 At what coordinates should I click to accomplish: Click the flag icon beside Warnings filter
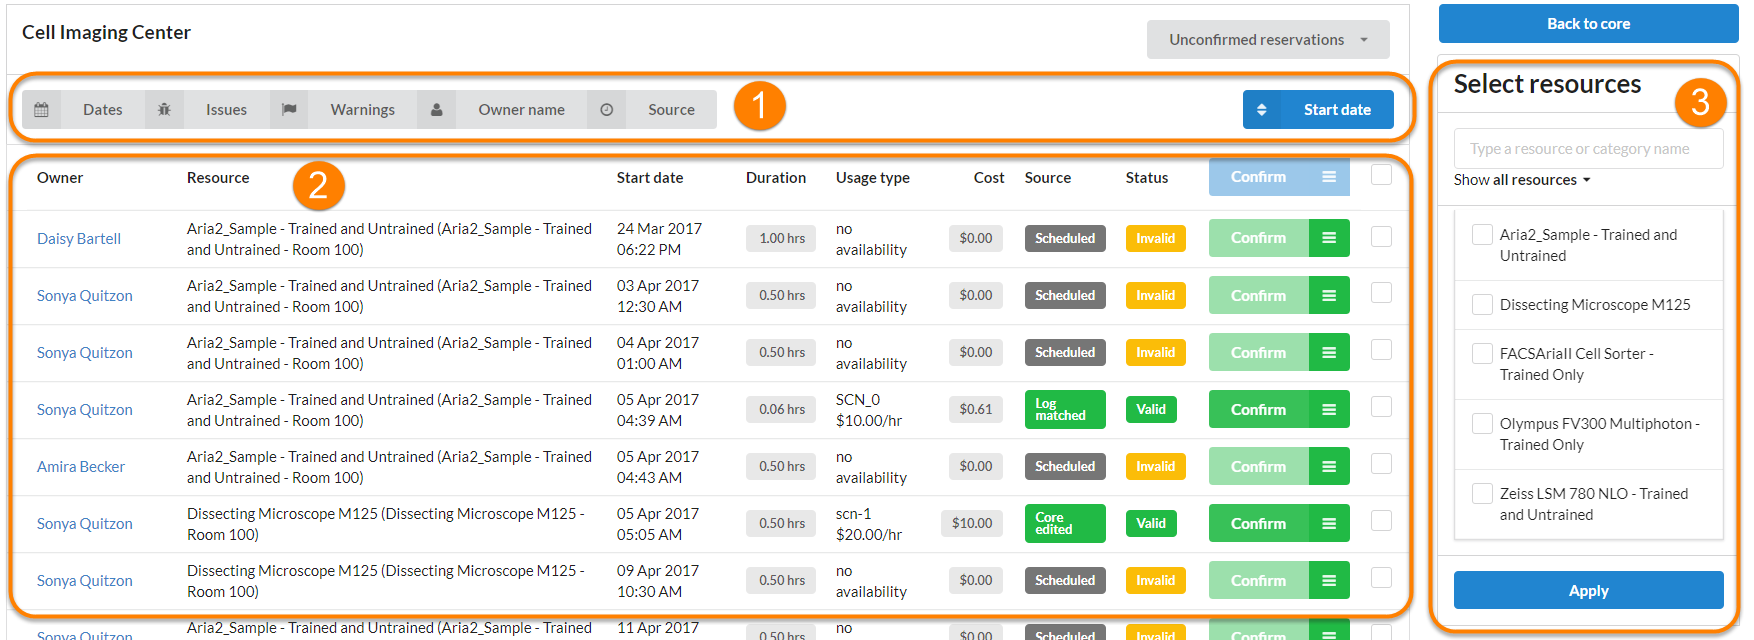point(289,110)
